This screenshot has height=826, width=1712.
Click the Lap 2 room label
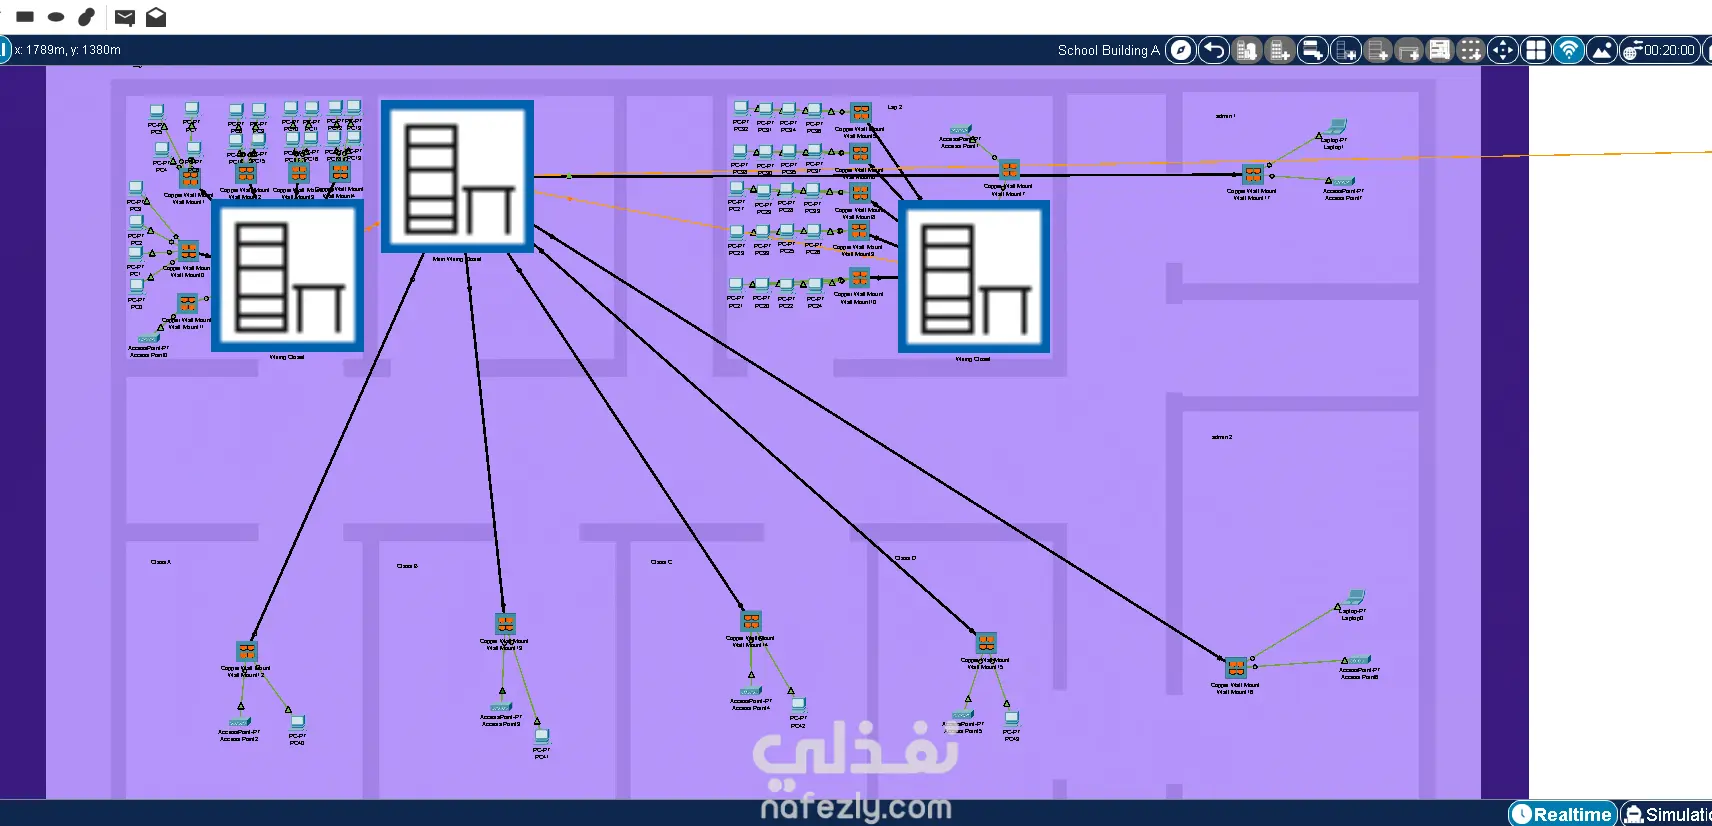click(x=894, y=107)
